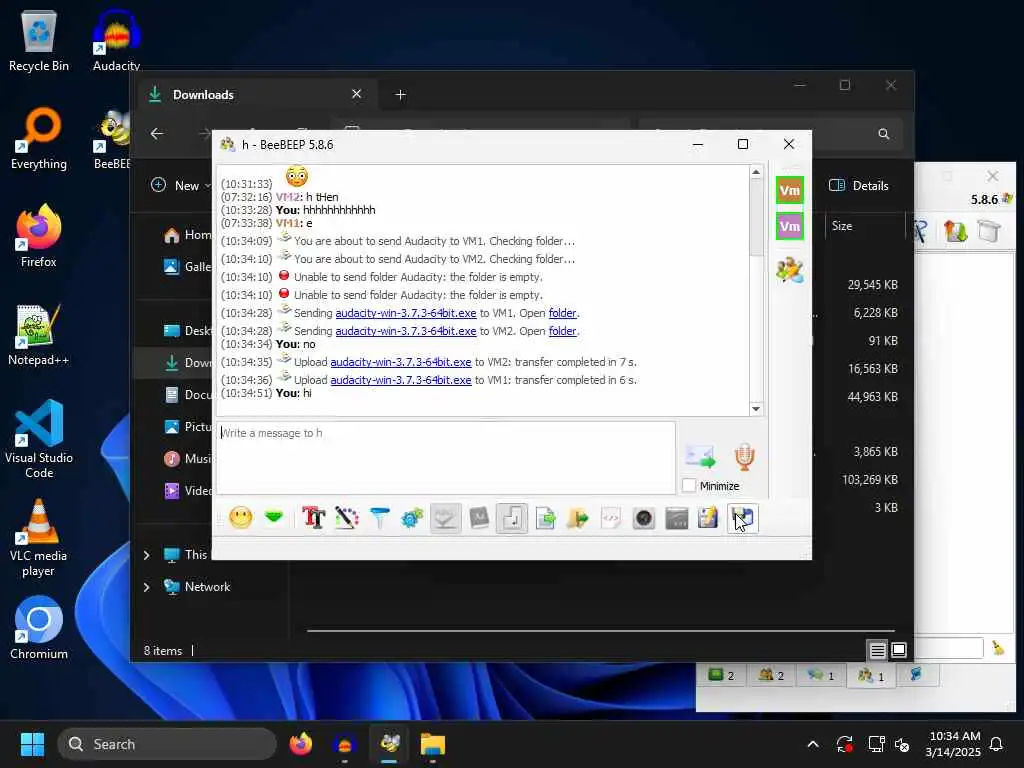Enable the Minimize checkbox

689,486
